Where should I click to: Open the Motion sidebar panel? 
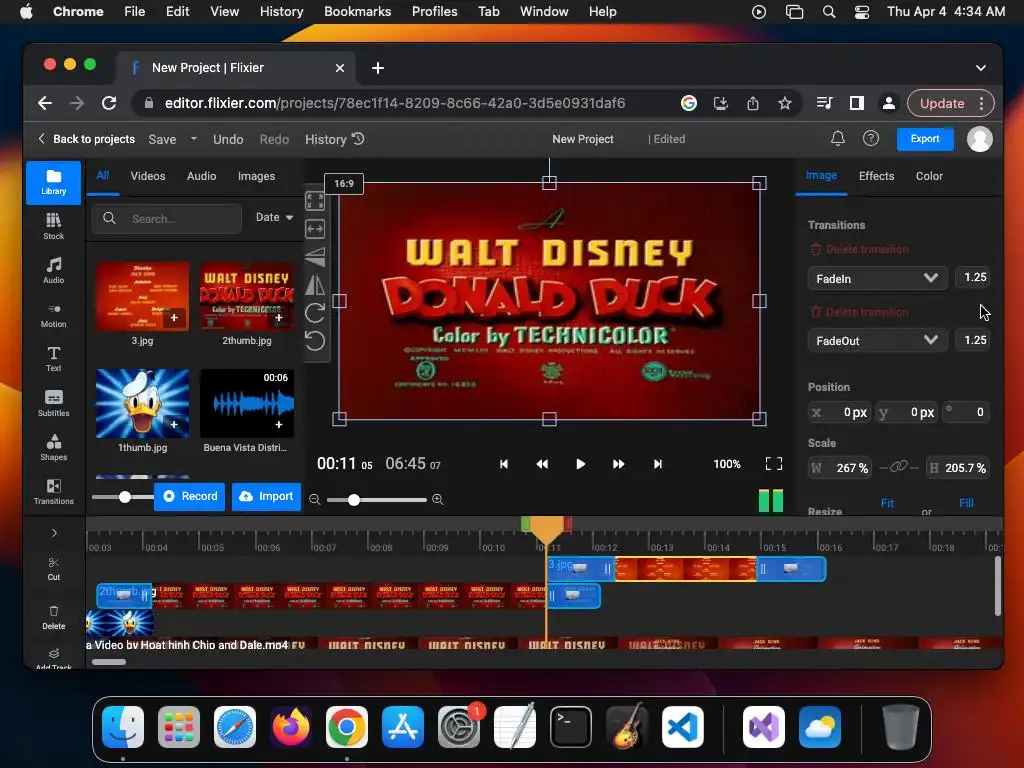coord(54,315)
